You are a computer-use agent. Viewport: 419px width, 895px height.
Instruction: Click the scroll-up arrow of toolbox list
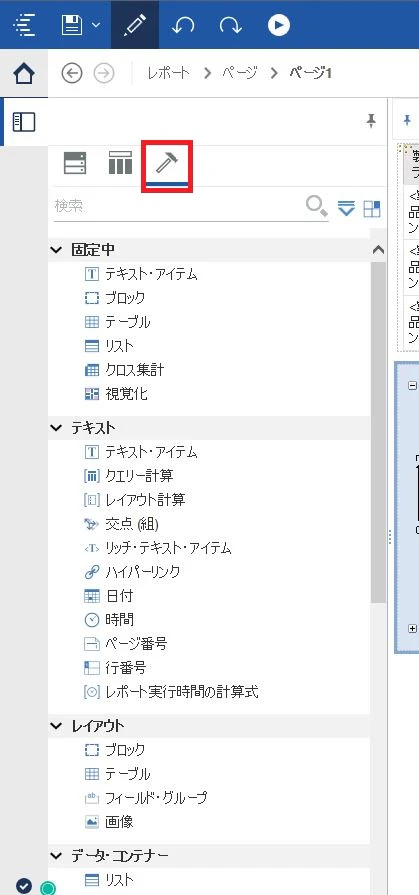click(377, 249)
